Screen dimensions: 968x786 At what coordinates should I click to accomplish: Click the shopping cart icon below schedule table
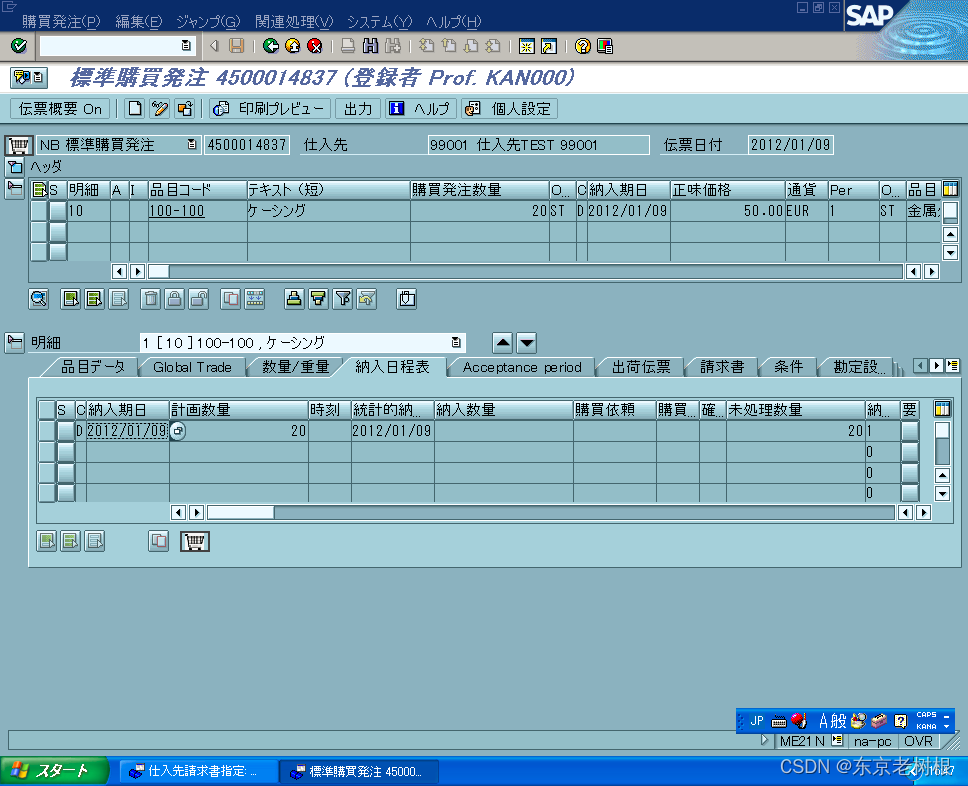coord(194,541)
